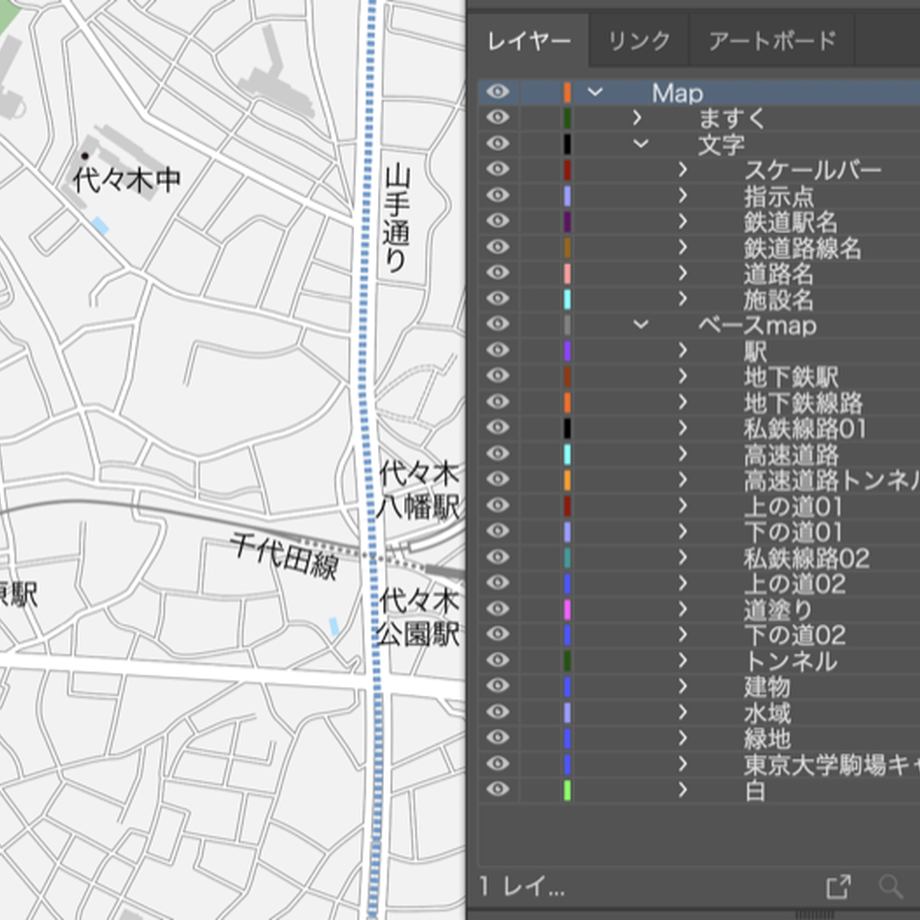The width and height of the screenshot is (920, 920).
Task: Toggle eye icon for 私鉄線路01 layer
Action: (x=498, y=428)
